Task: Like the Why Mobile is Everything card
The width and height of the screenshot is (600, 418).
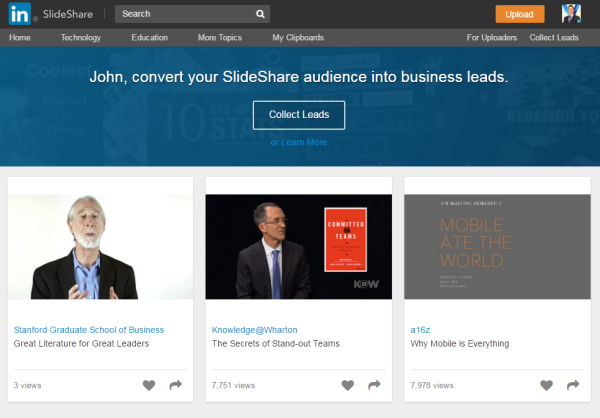Action: pyautogui.click(x=546, y=385)
